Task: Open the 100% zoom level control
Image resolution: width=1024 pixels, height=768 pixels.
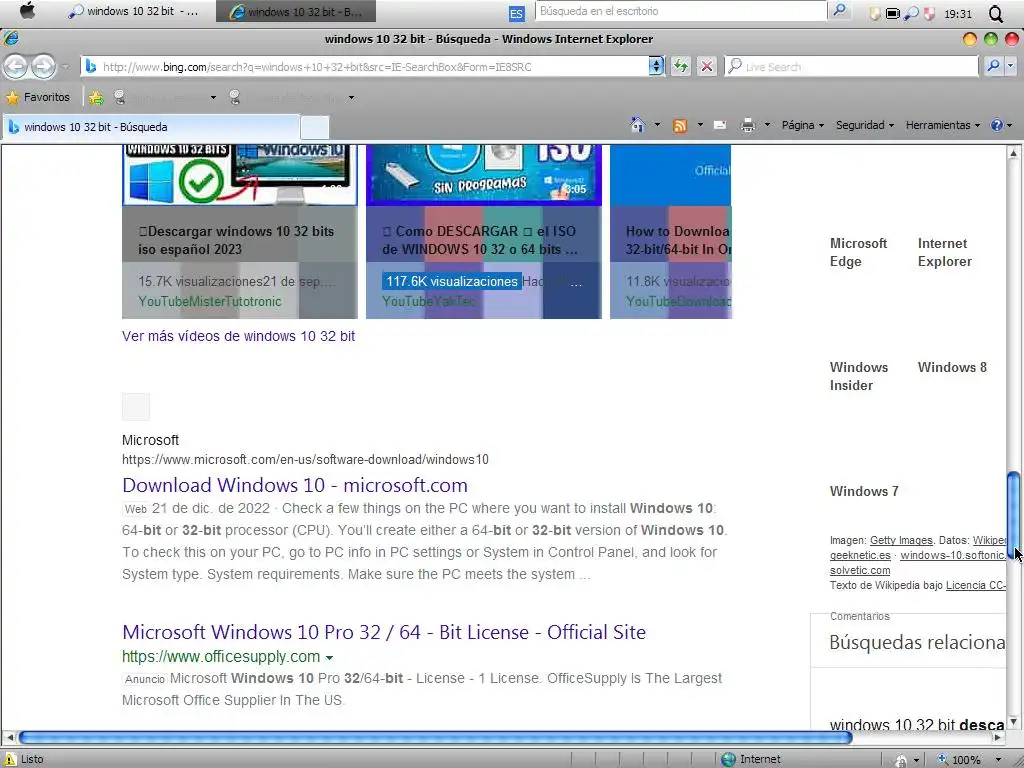Action: pos(967,760)
